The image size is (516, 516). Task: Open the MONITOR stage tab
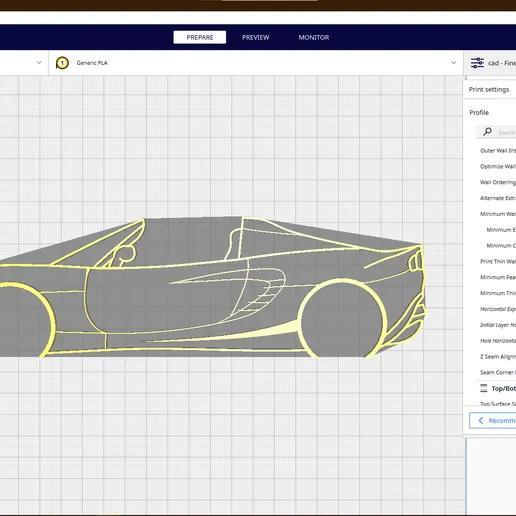[x=314, y=37]
